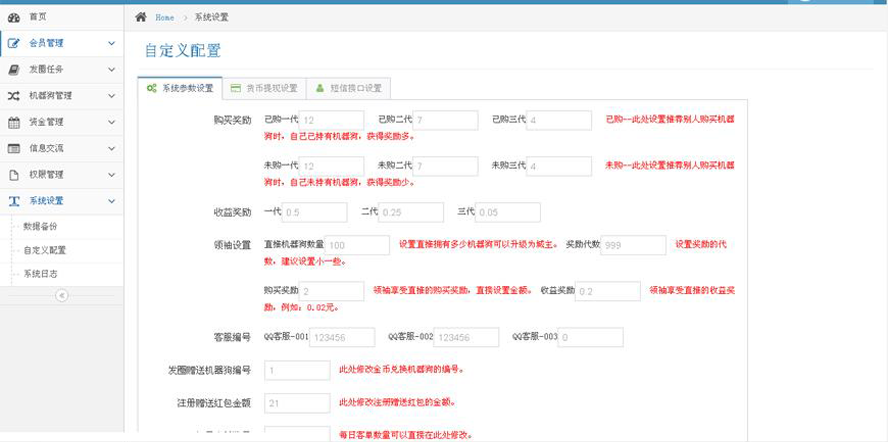Click the red hint 此处修改注册赠送红包的金额
This screenshot has height=442, width=888.
pos(398,403)
